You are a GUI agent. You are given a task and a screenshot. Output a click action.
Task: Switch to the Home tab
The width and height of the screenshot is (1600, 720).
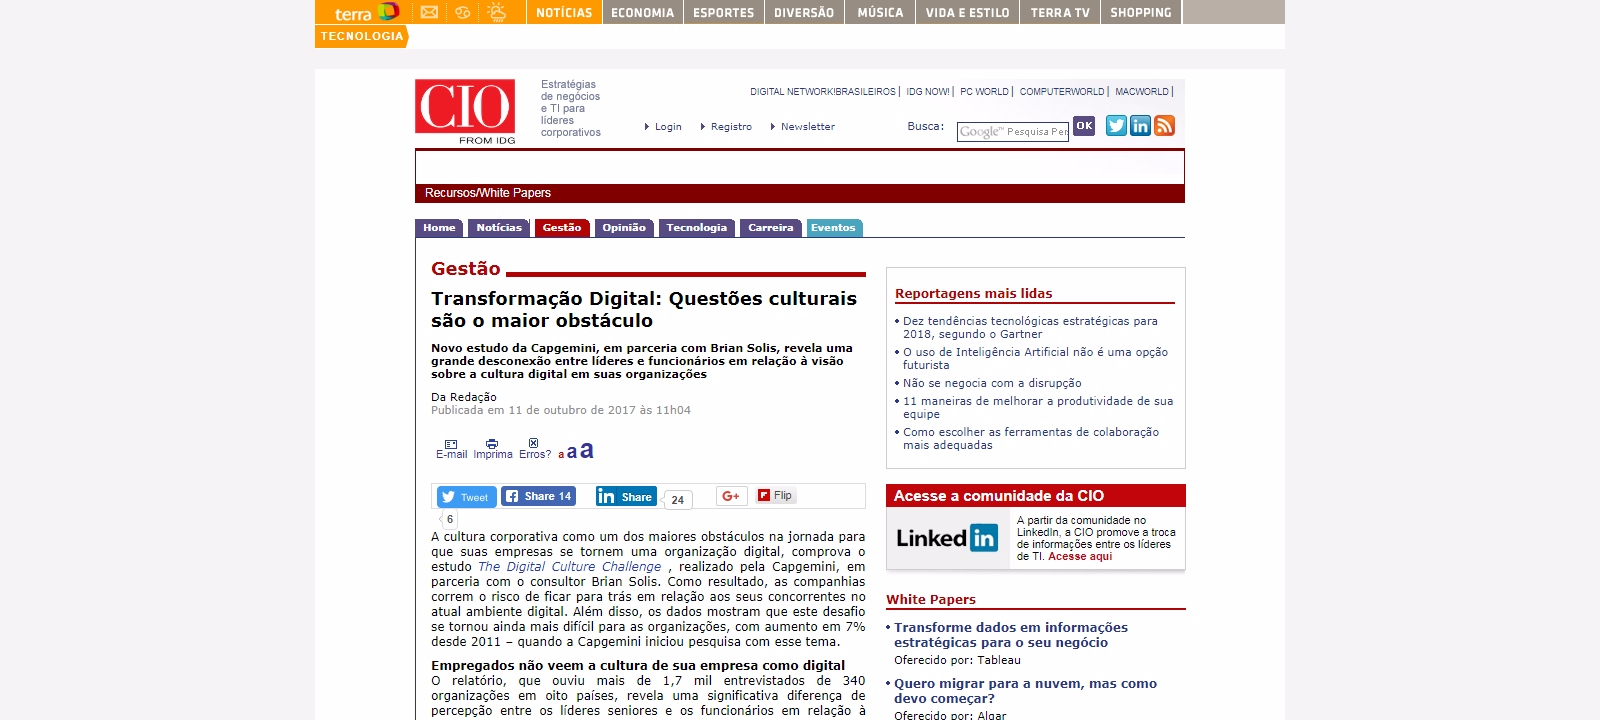(439, 228)
